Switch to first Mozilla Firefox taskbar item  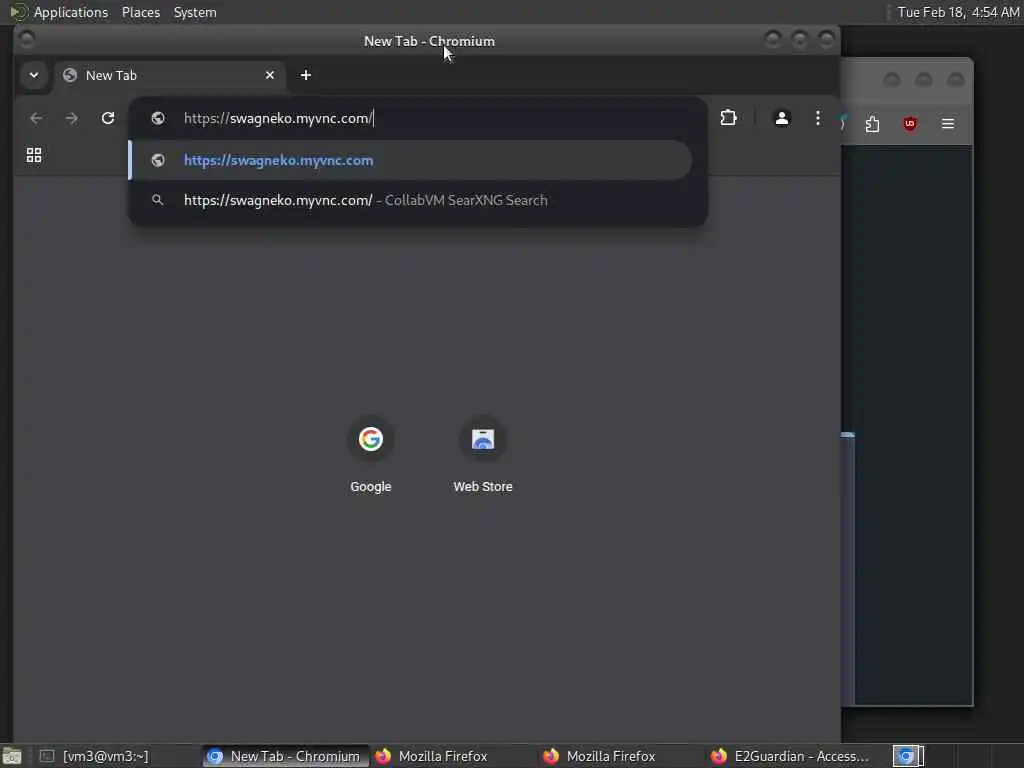(x=454, y=756)
